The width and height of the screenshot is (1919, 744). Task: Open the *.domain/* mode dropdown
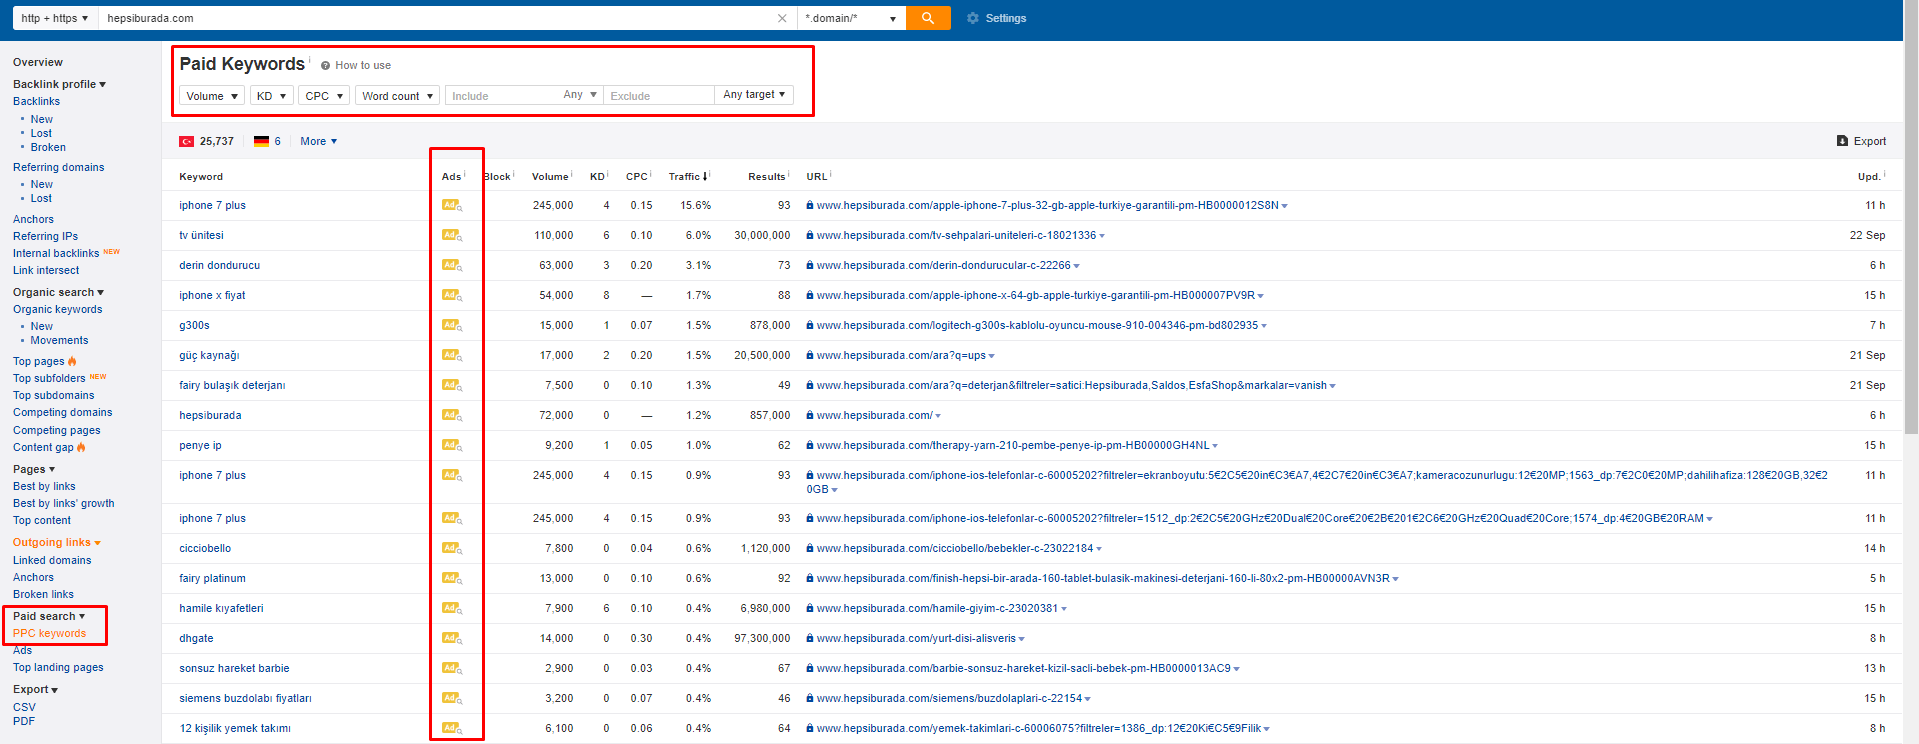point(851,18)
